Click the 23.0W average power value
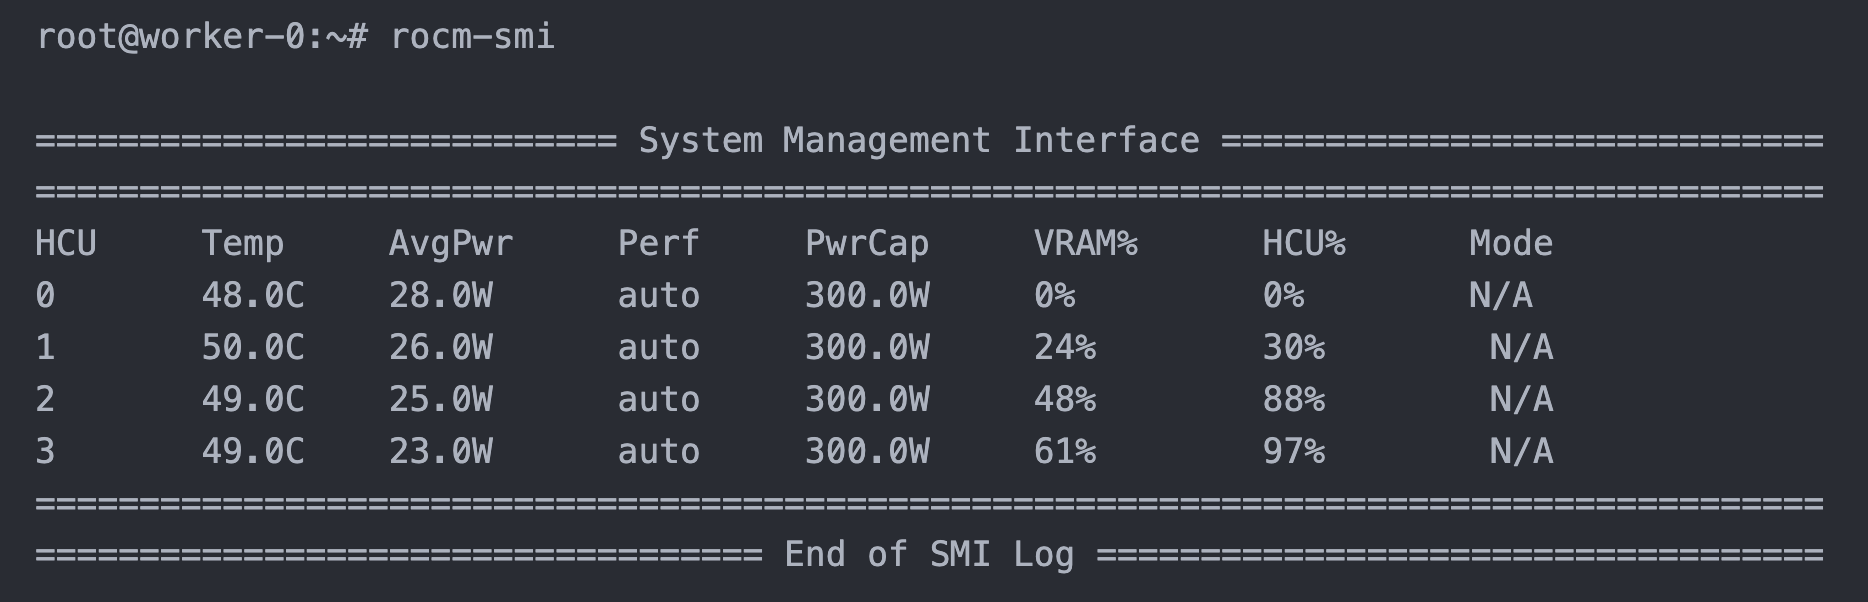Viewport: 1868px width, 602px height. (x=440, y=452)
